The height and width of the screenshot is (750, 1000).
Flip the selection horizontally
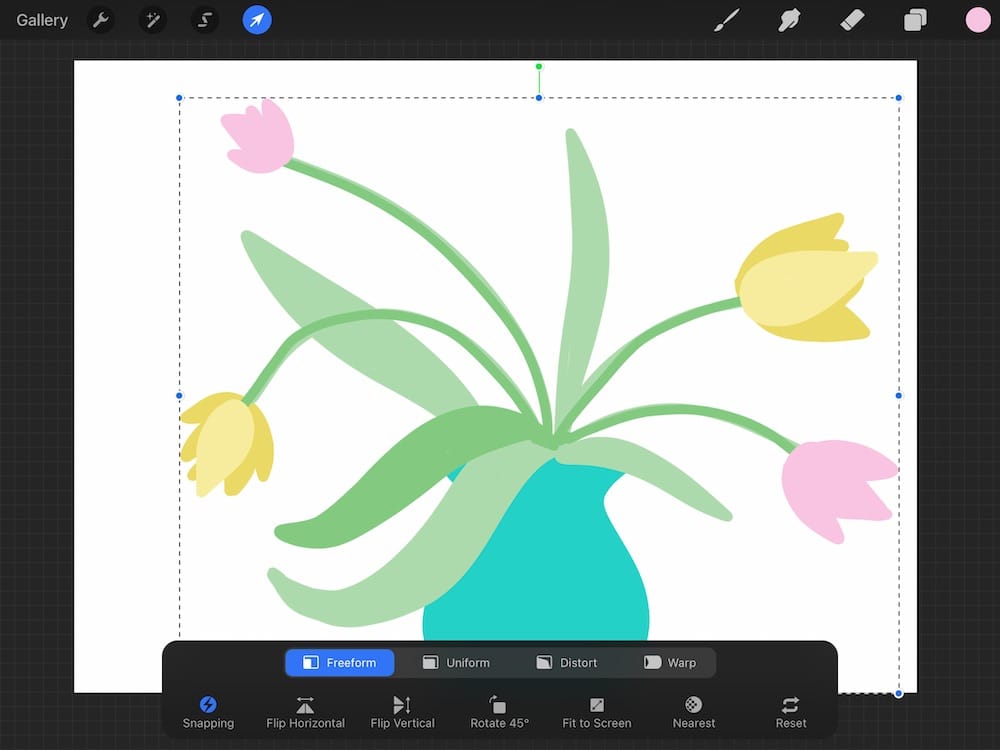(x=305, y=711)
